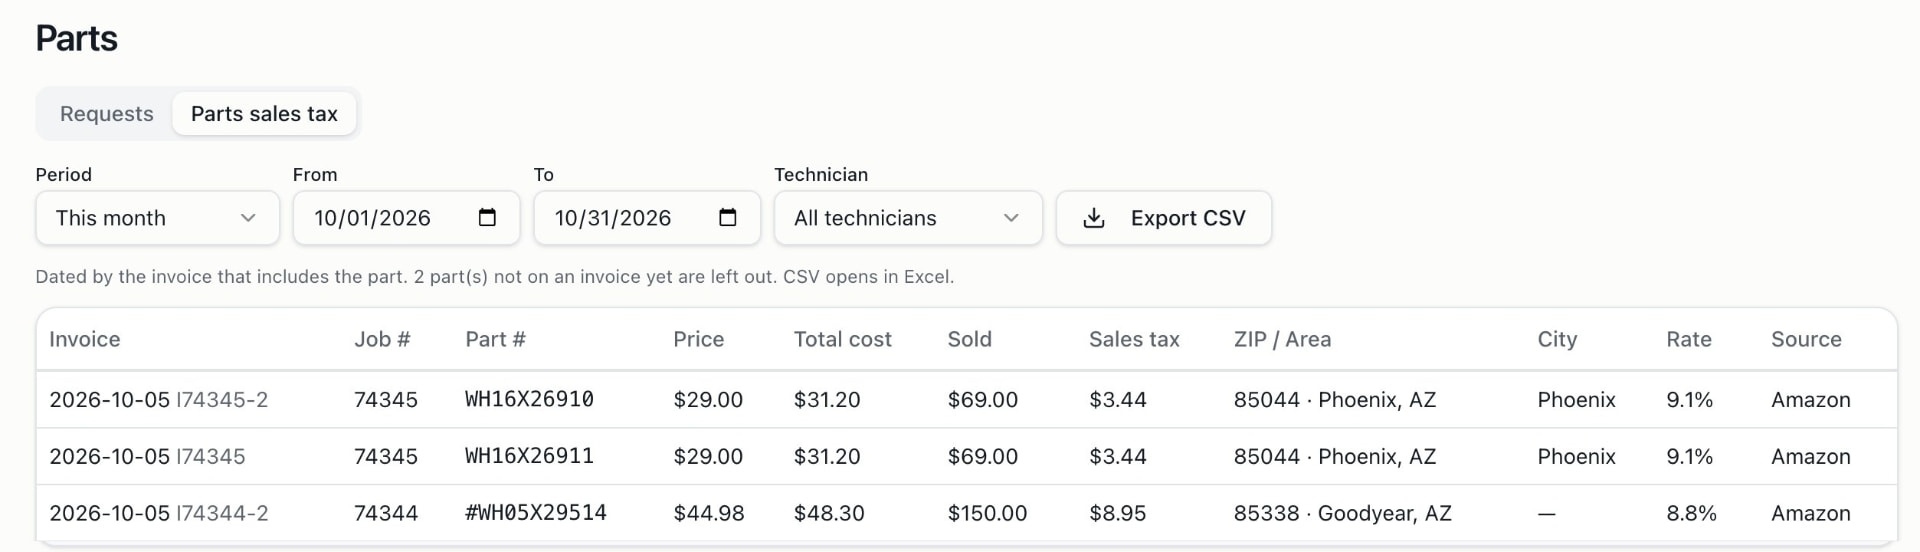Click the Sold column header

[x=969, y=339]
